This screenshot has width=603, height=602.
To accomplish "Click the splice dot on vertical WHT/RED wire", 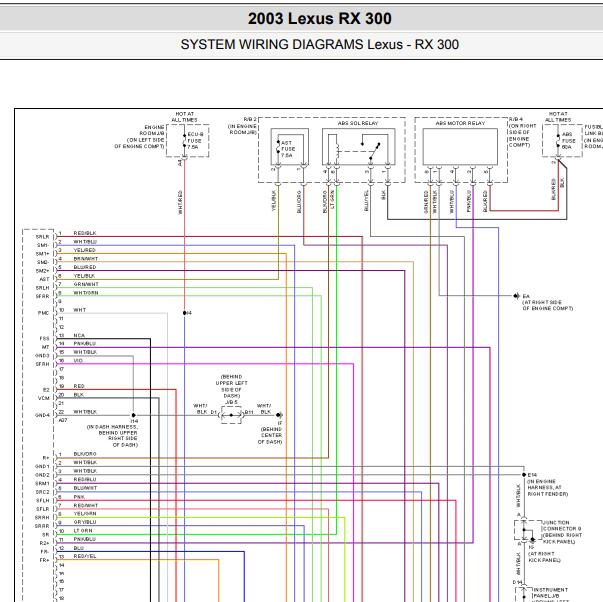I will point(185,313).
